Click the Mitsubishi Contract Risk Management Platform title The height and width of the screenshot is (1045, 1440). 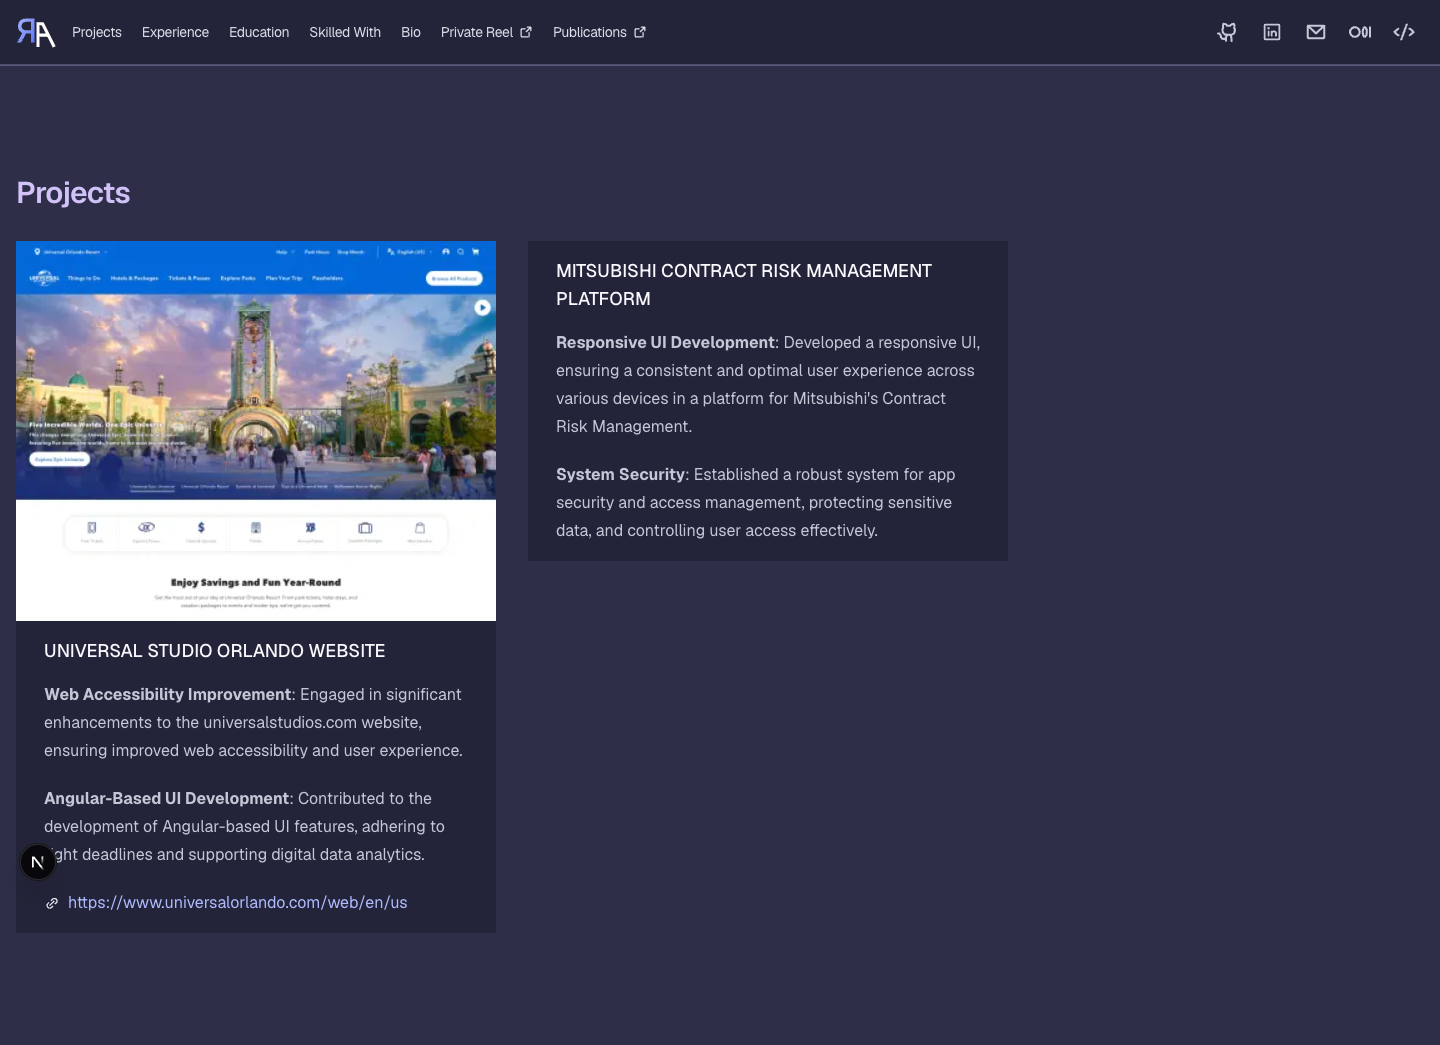click(x=744, y=285)
